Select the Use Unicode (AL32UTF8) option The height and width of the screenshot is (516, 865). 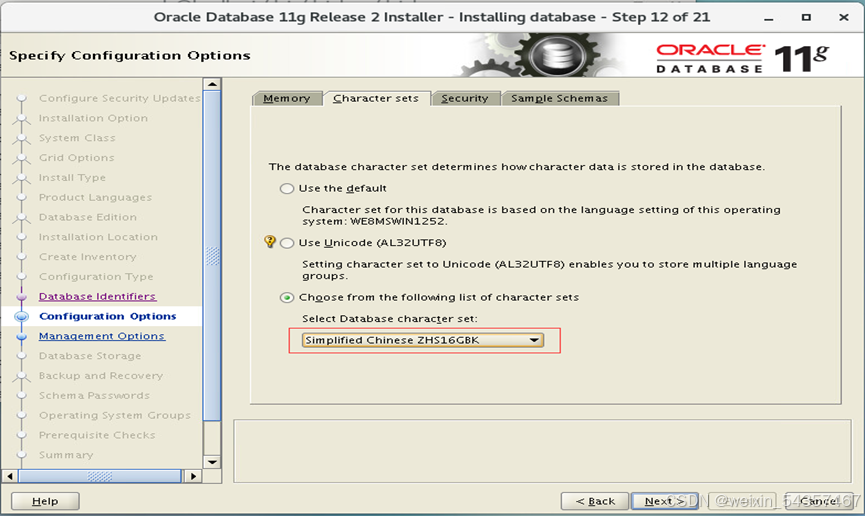[288, 243]
